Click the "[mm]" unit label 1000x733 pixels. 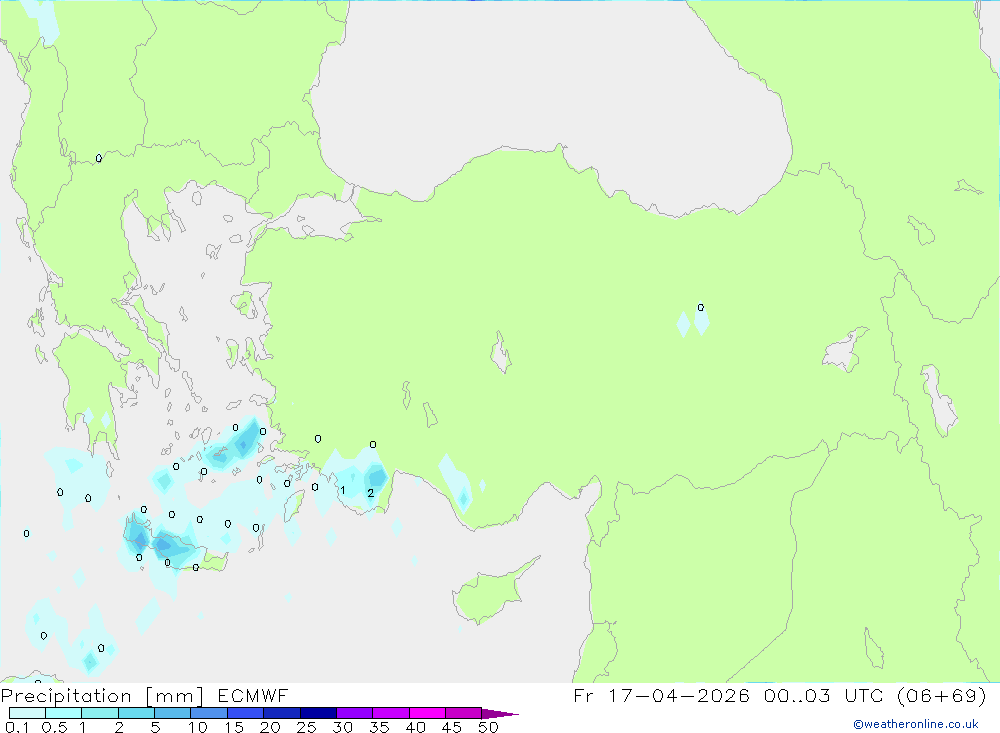(175, 695)
